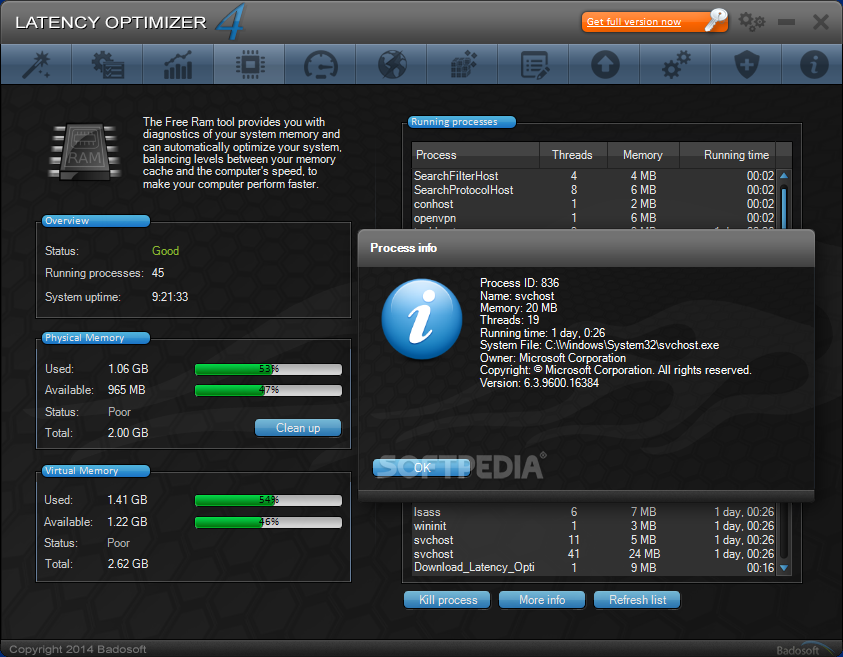The width and height of the screenshot is (843, 657).
Task: Open the info about tool
Action: (813, 65)
